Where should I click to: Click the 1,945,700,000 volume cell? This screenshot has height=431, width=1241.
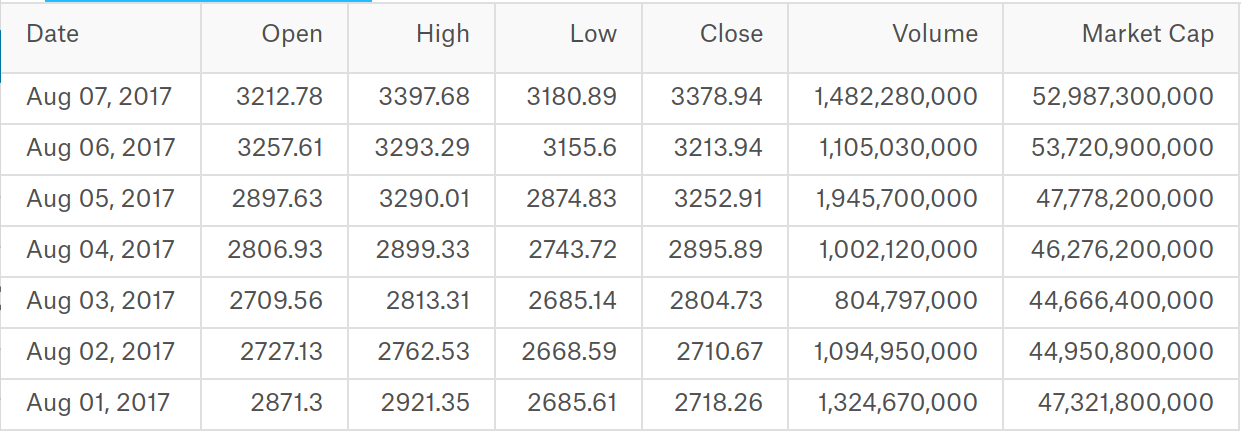[x=895, y=199]
